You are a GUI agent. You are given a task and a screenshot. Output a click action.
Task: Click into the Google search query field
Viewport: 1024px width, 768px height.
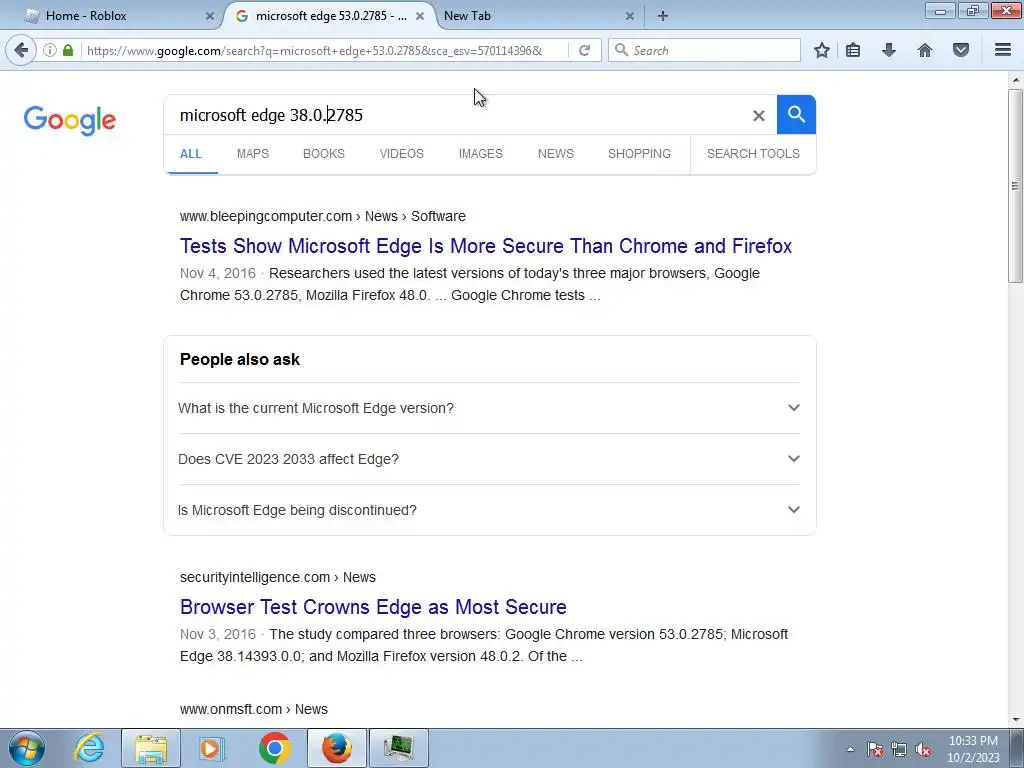coord(457,116)
